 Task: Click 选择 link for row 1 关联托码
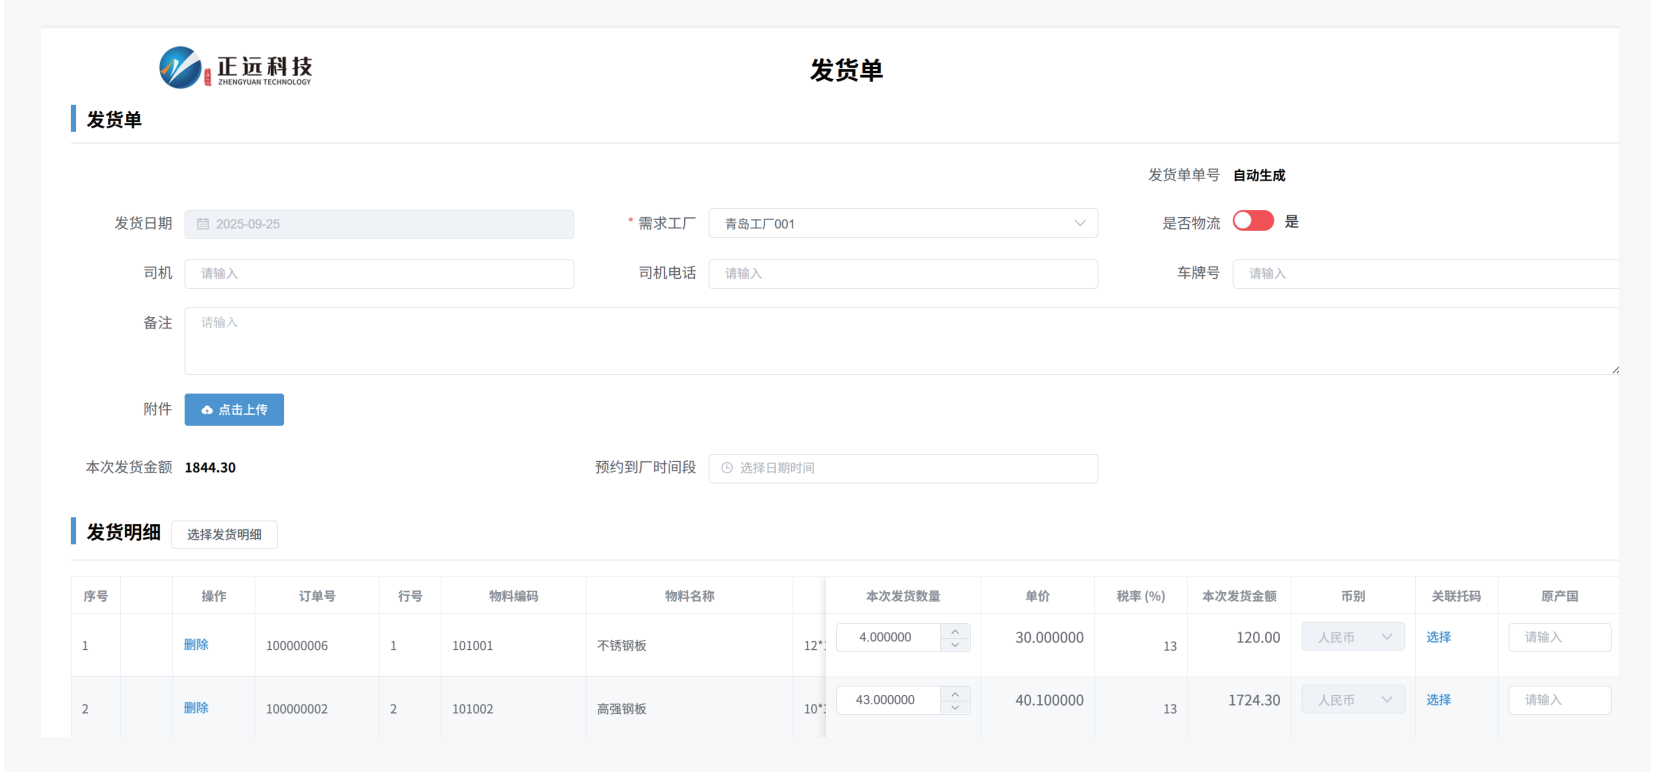coord(1438,638)
